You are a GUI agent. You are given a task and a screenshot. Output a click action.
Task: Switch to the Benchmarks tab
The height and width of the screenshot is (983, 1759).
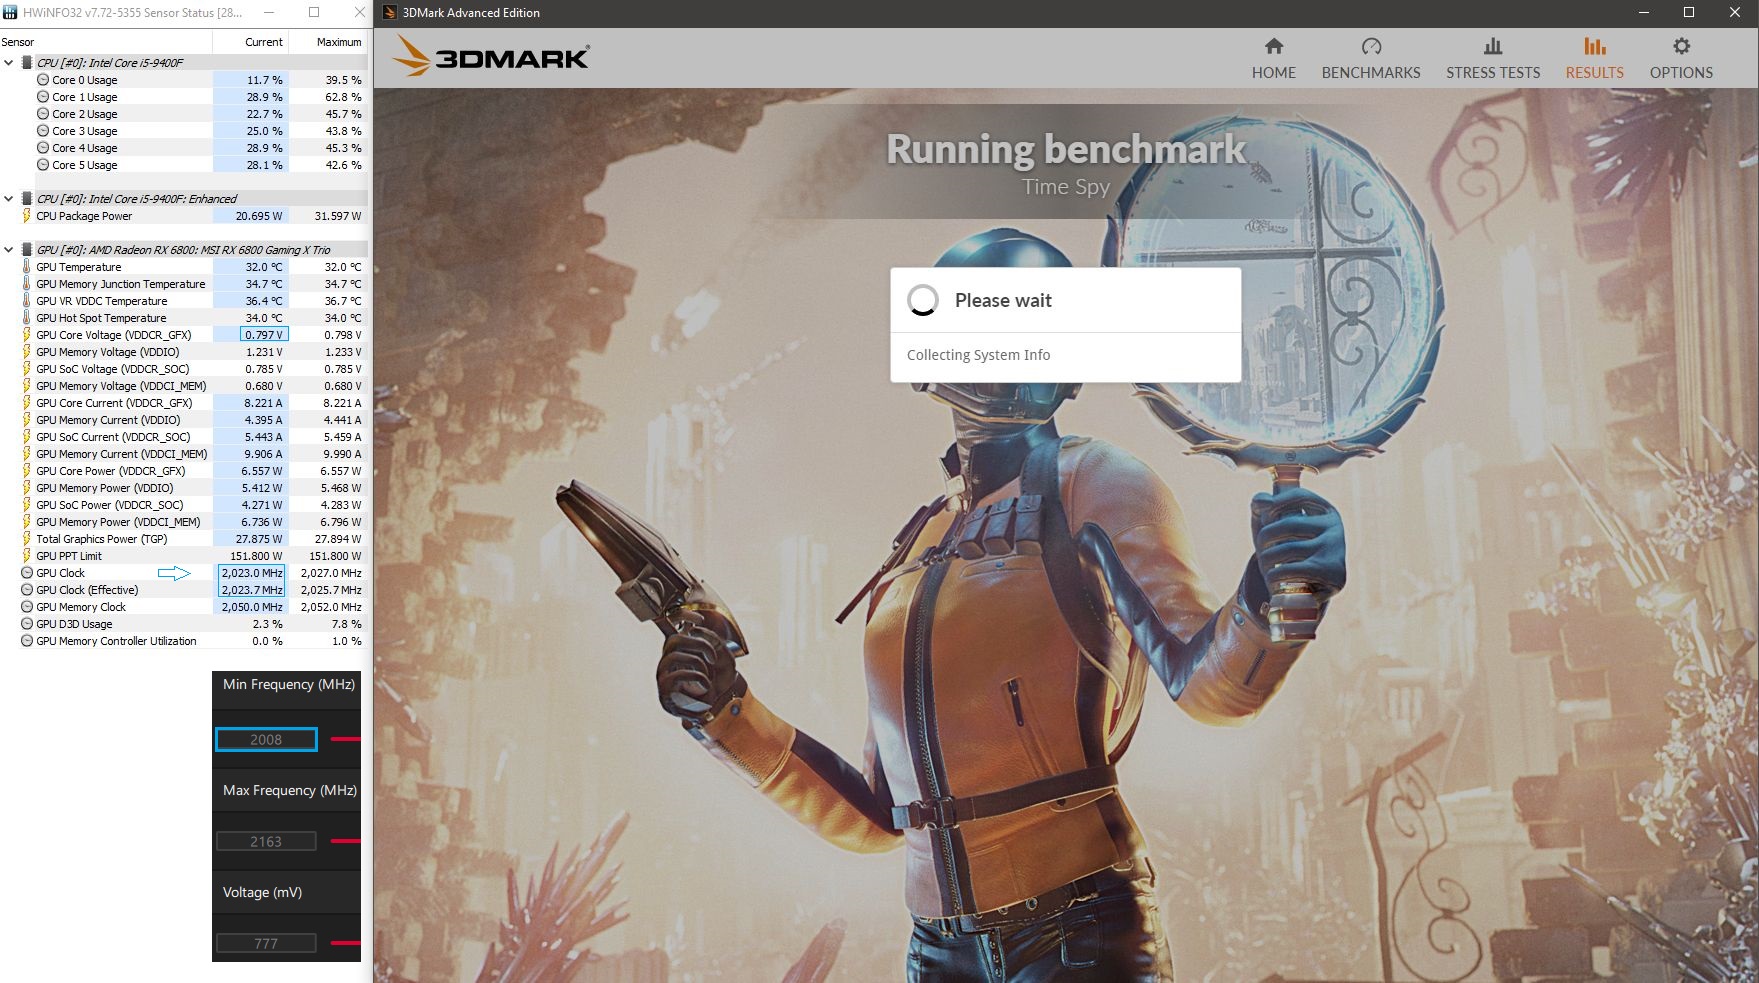click(1371, 59)
